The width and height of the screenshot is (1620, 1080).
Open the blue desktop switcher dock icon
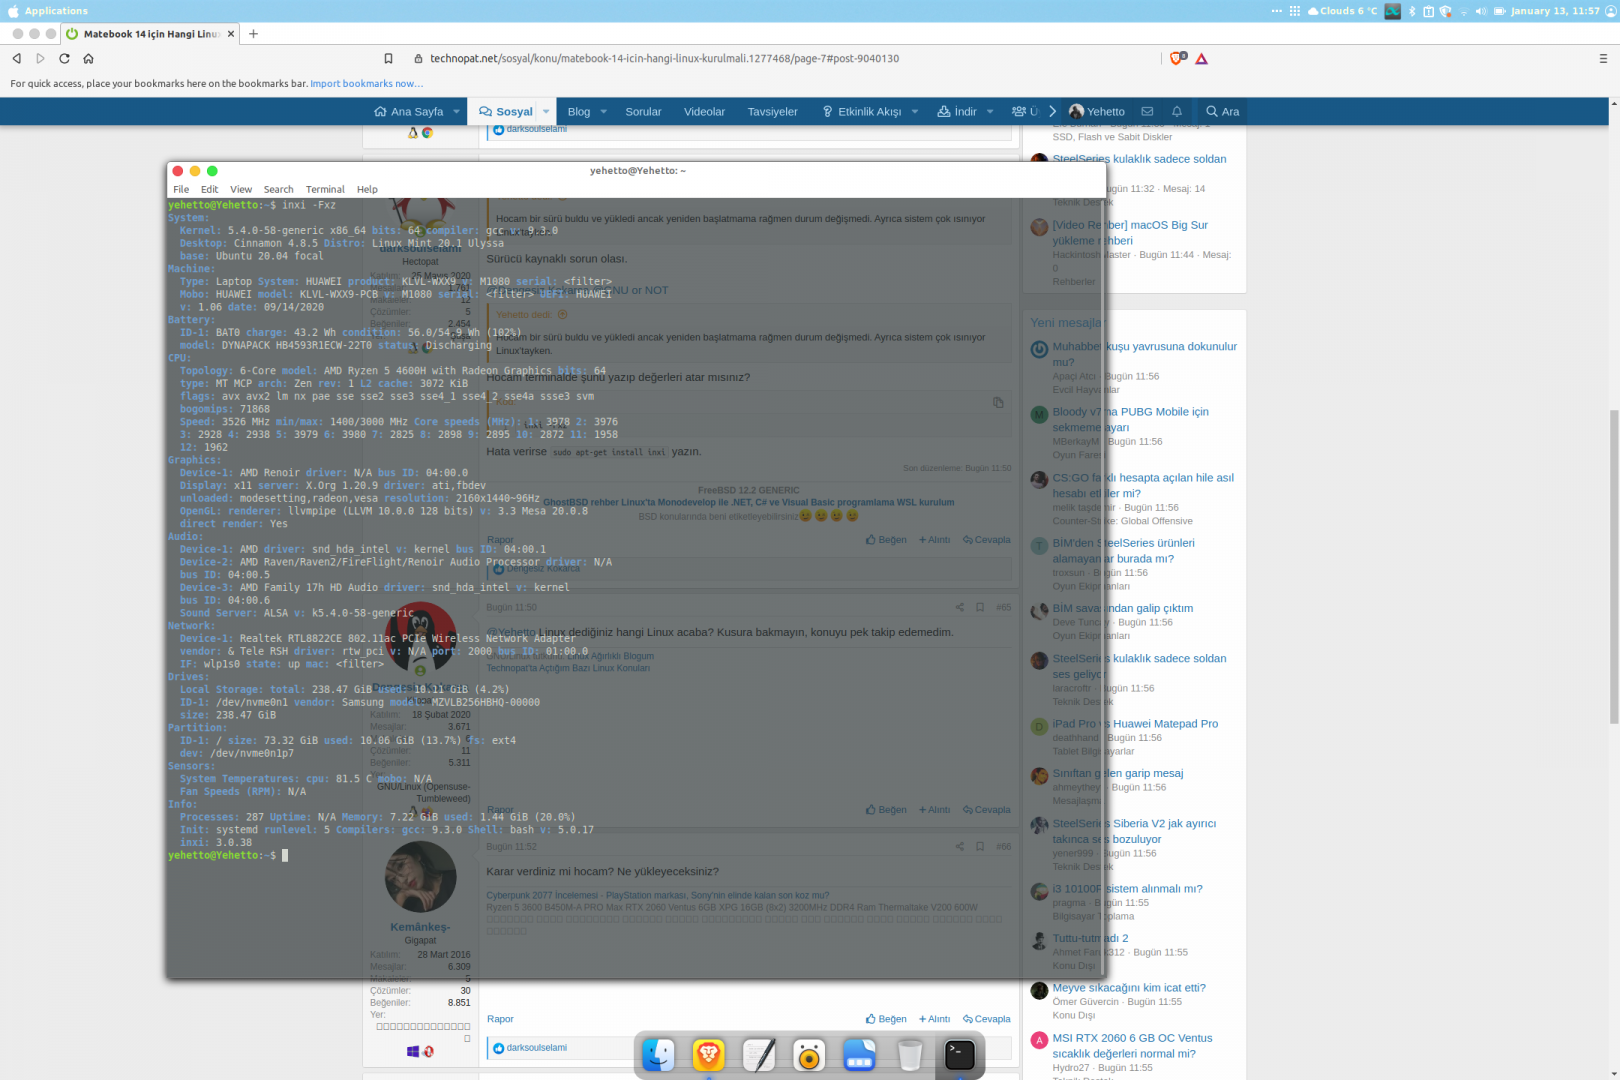pyautogui.click(x=859, y=1055)
